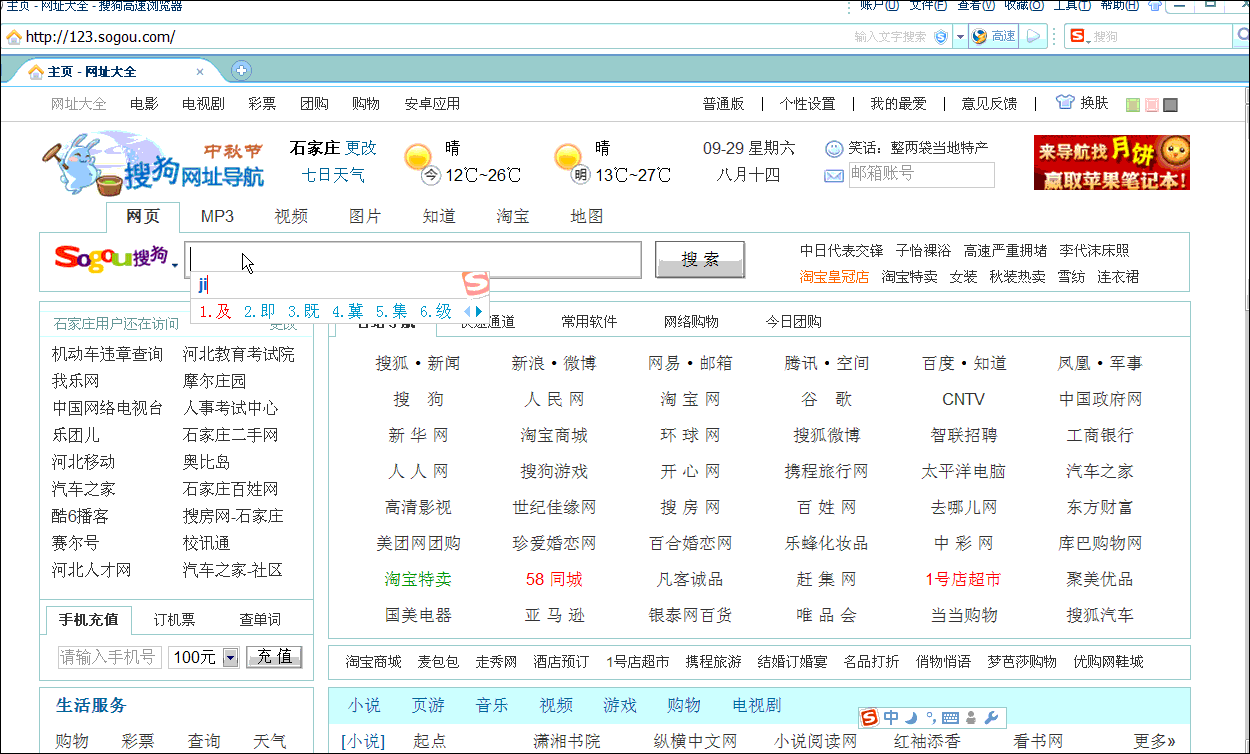Switch to the 图片 search tab
The height and width of the screenshot is (754, 1250).
pyautogui.click(x=365, y=216)
